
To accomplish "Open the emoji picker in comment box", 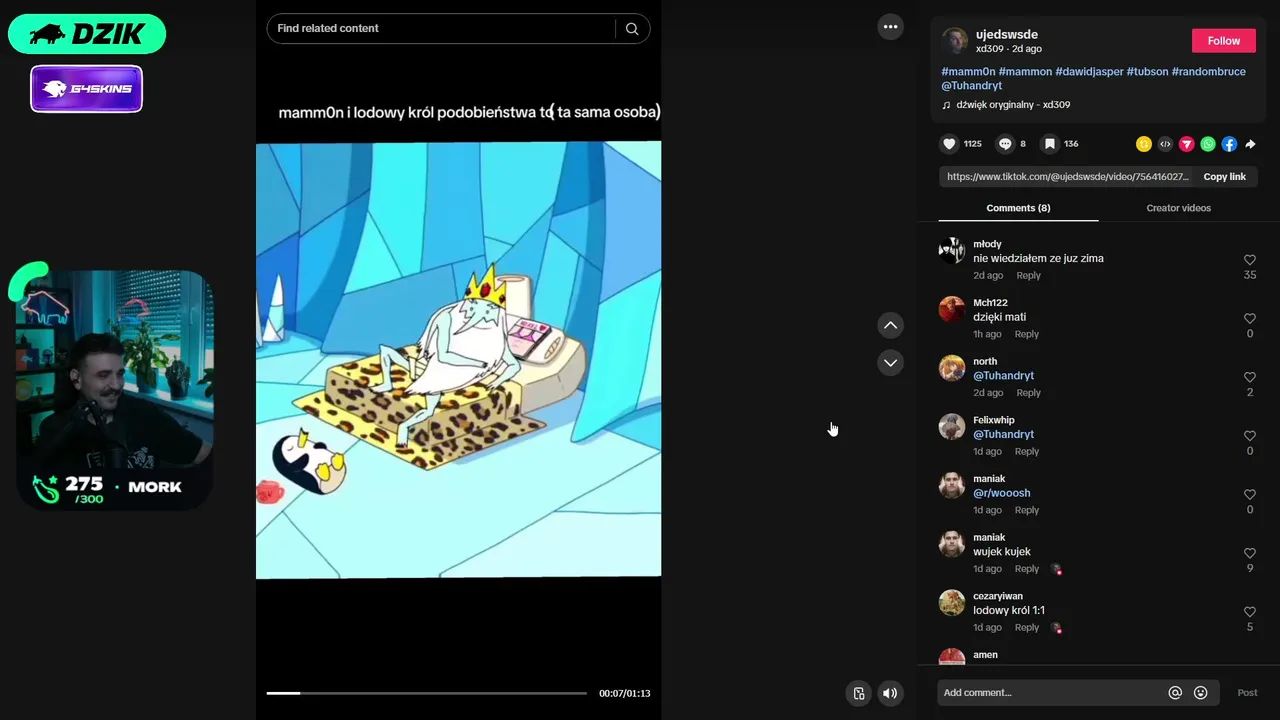I will 1201,693.
